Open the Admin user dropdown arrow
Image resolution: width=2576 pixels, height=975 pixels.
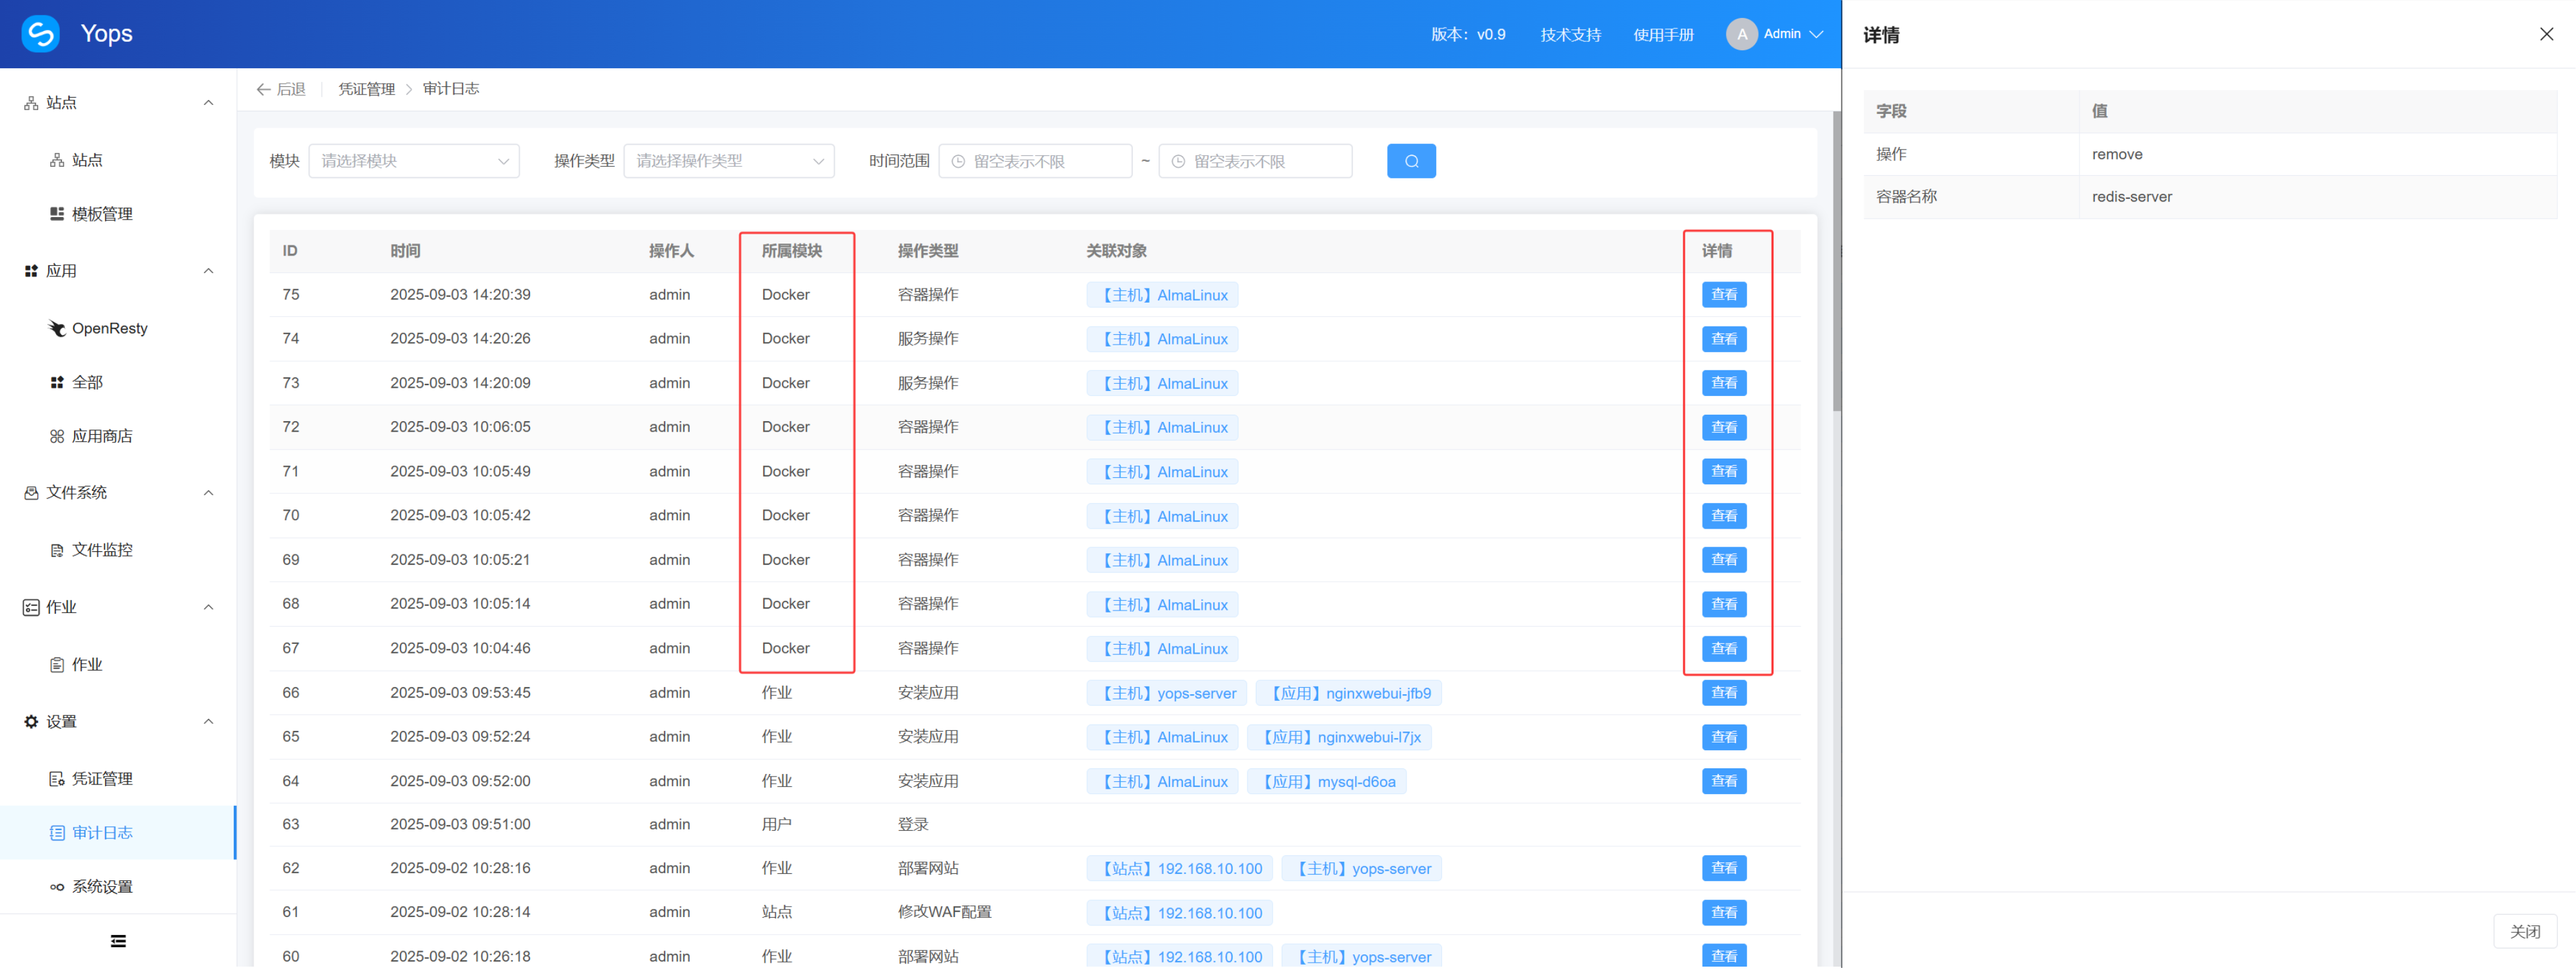click(1817, 34)
